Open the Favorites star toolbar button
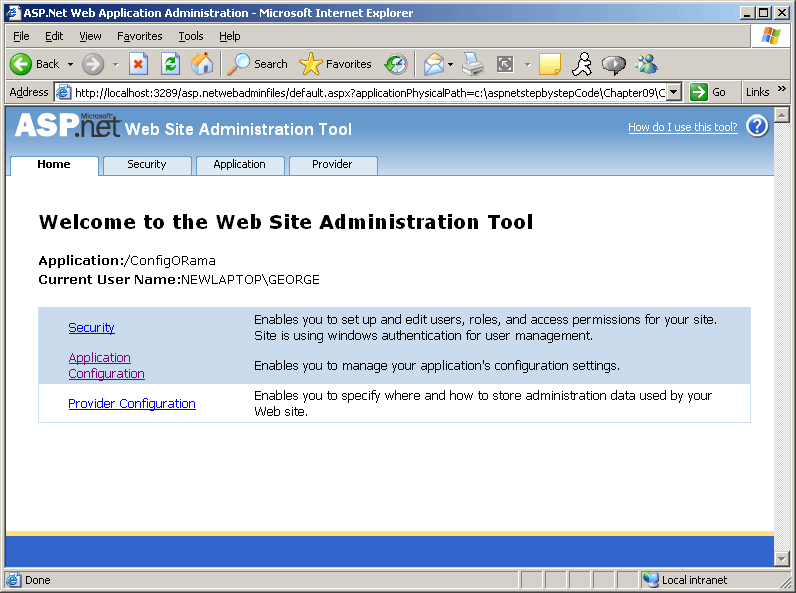The width and height of the screenshot is (796, 593). coord(336,64)
